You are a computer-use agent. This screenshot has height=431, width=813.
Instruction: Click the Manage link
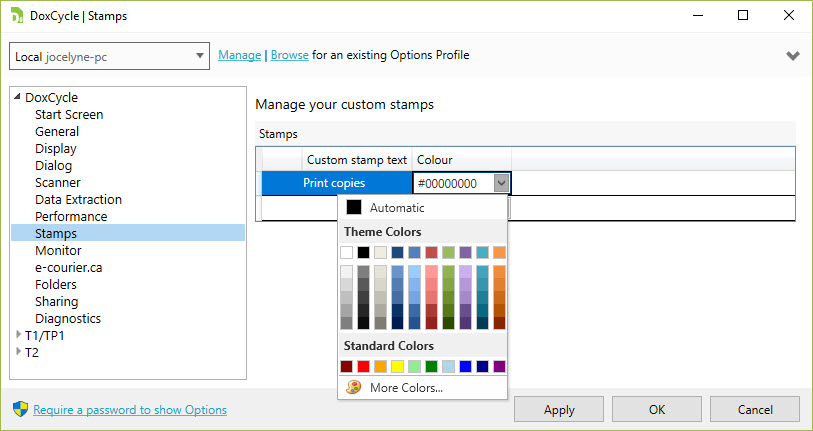point(240,55)
